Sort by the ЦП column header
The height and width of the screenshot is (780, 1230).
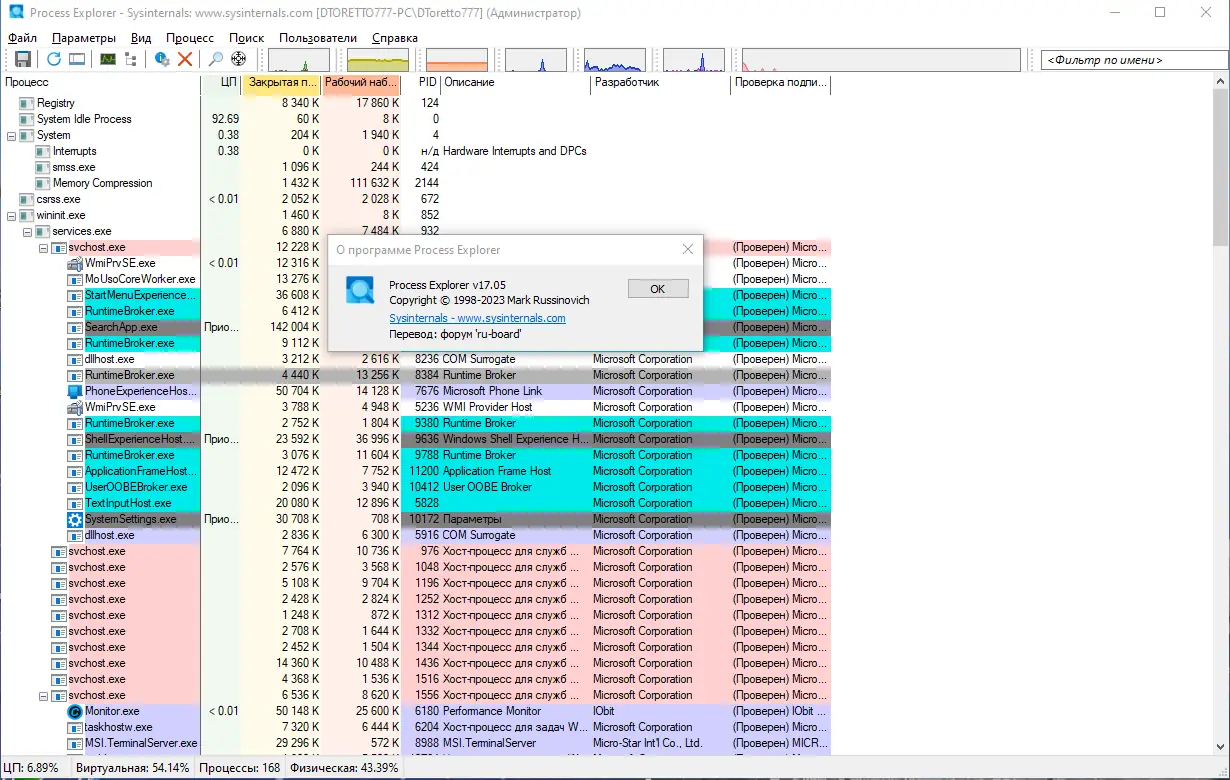(221, 82)
